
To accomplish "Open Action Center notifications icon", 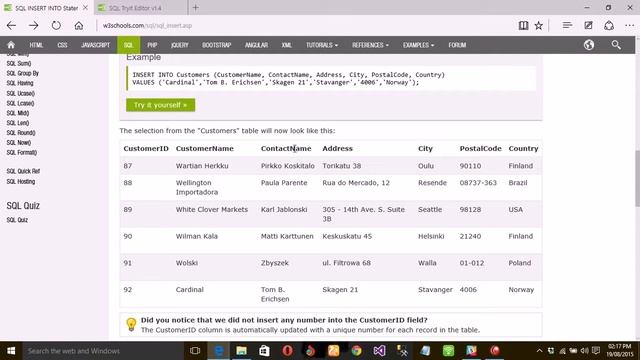I will tap(596, 351).
